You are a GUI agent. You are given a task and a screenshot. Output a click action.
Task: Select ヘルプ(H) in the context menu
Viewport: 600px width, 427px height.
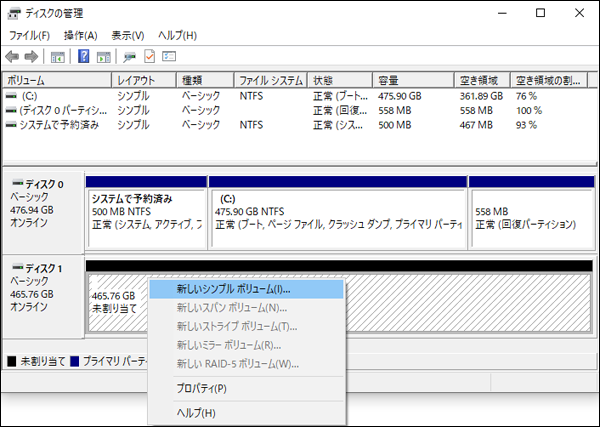coord(196,412)
